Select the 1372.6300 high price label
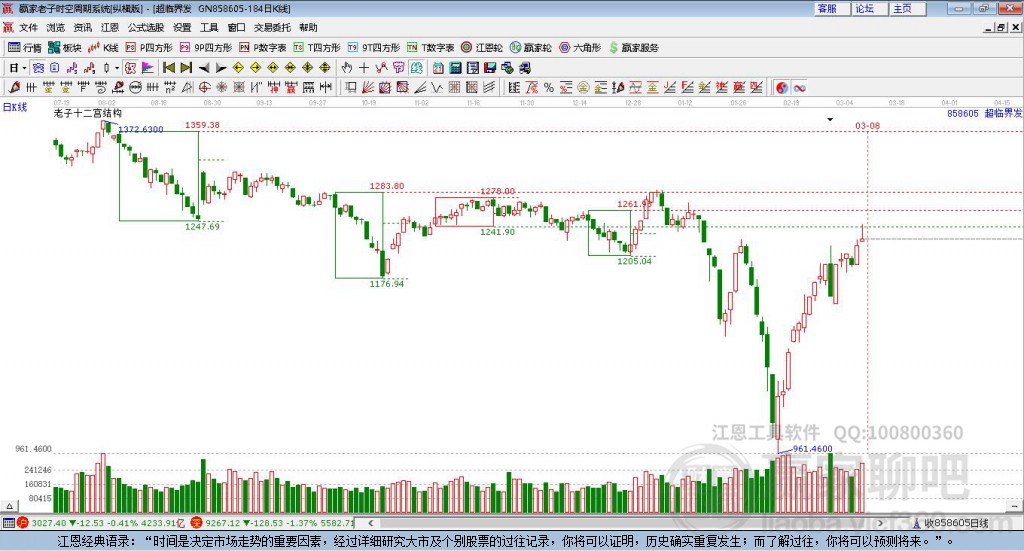The image size is (1024, 551). click(x=140, y=129)
